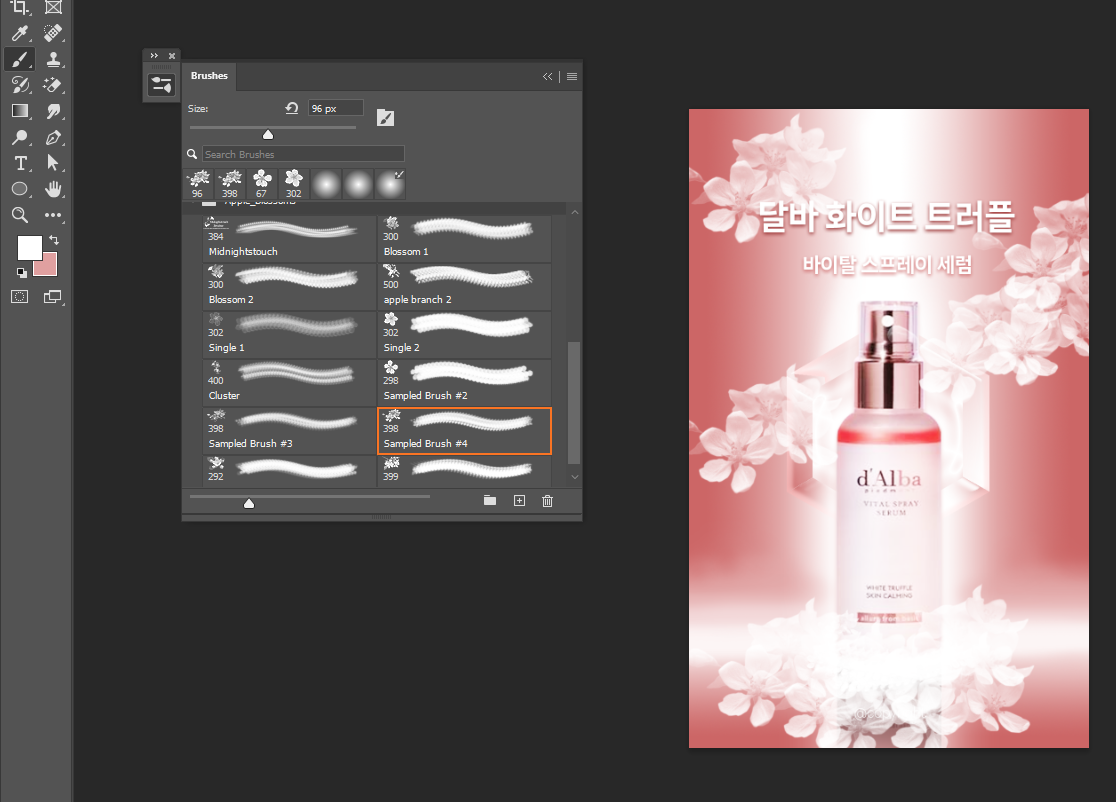Pick recent soft round brush with mixer icon

391,184
